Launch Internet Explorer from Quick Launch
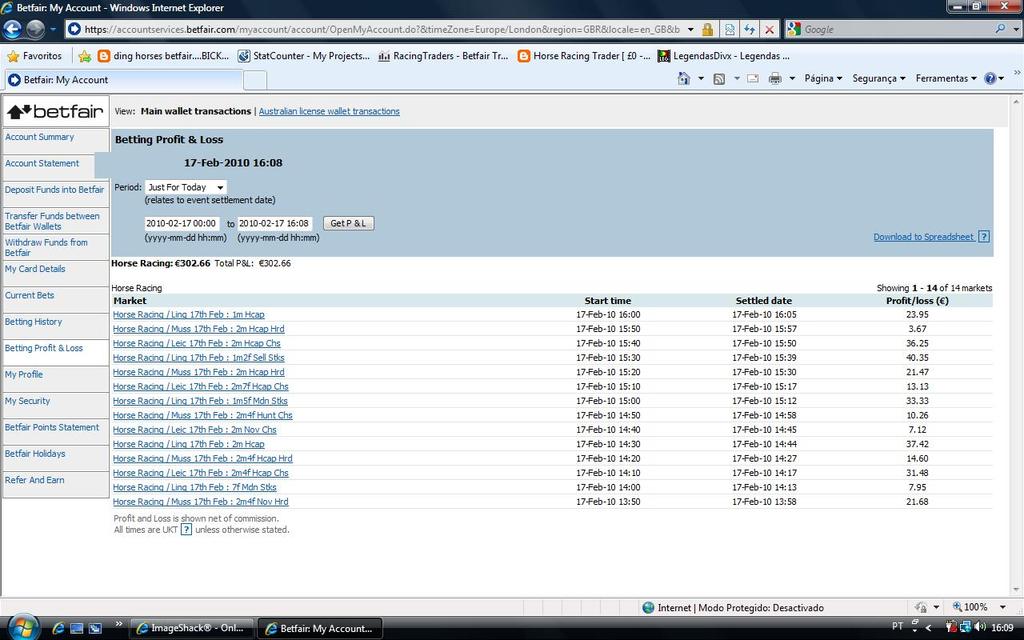Viewport: 1024px width, 640px height. 58,628
